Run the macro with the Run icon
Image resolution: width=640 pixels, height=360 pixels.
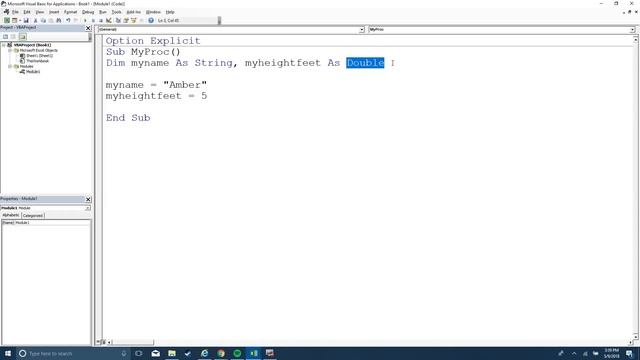pos(85,20)
